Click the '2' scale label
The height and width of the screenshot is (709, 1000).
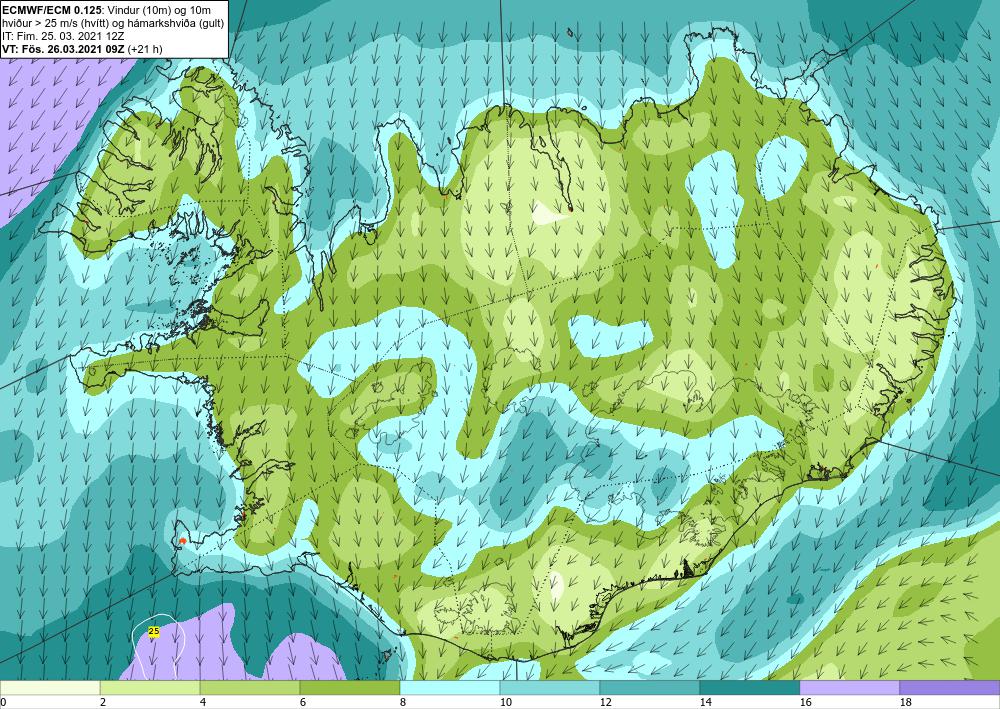pos(103,703)
